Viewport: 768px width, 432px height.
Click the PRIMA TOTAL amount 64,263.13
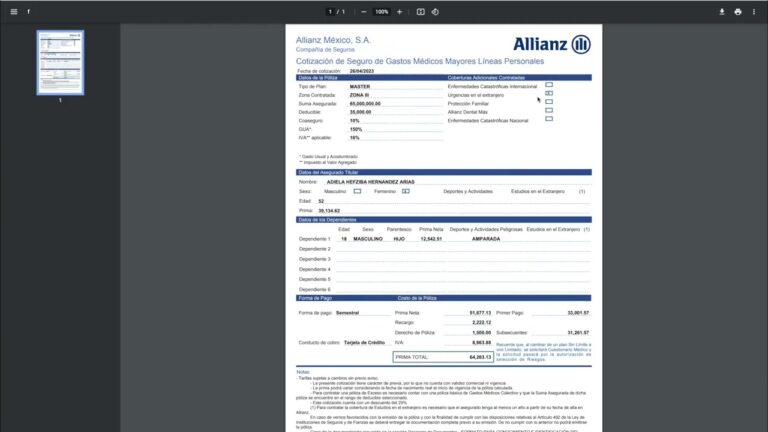click(x=480, y=357)
